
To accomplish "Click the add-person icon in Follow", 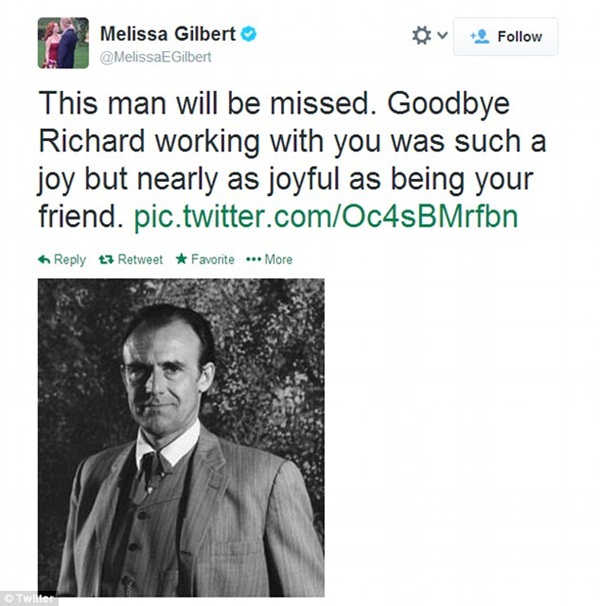I will pyautogui.click(x=480, y=37).
